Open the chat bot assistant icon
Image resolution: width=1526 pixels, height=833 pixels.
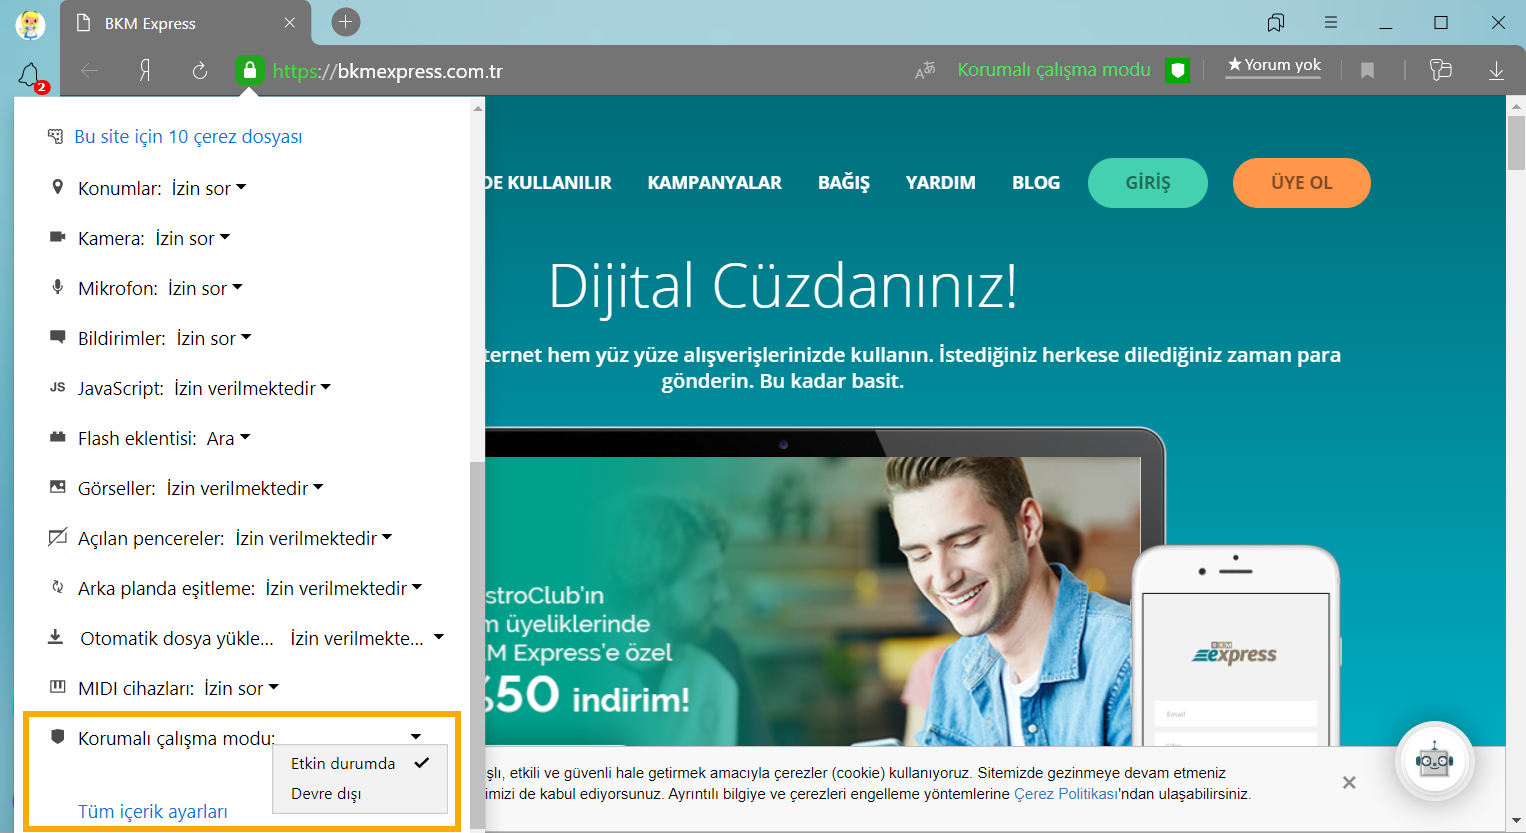pos(1435,761)
